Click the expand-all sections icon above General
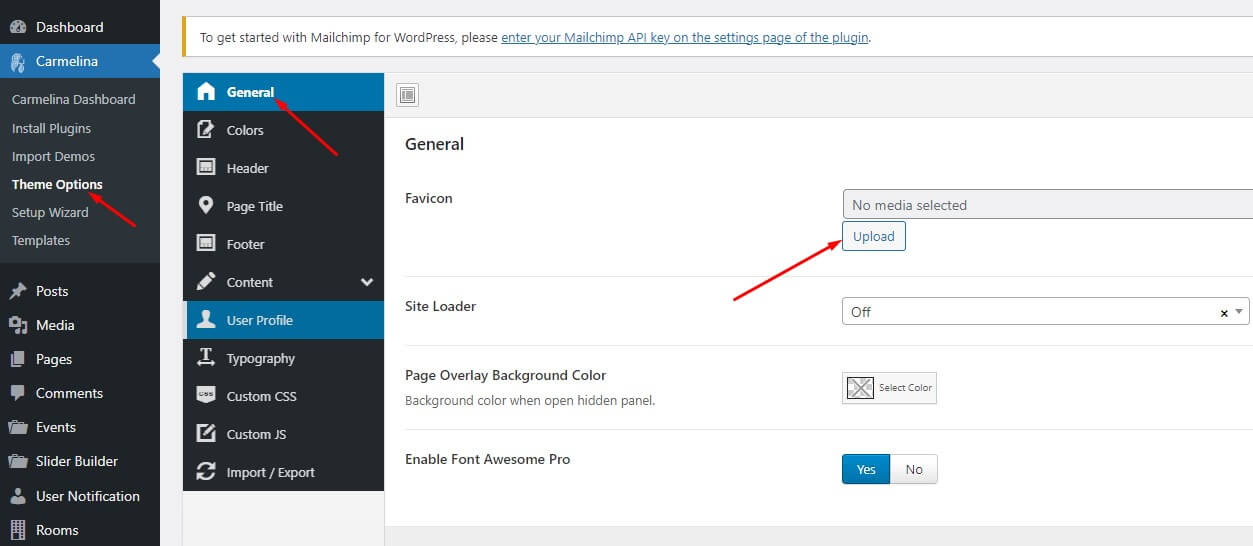The image size is (1253, 546). click(x=407, y=95)
